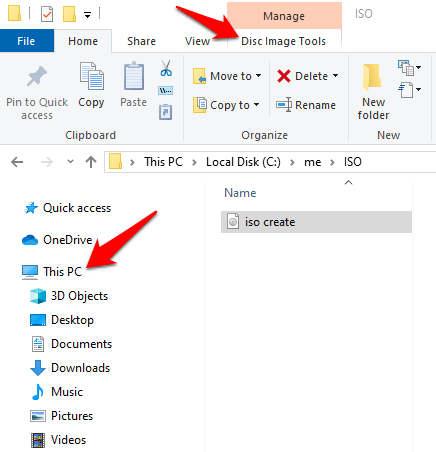
Task: Switch to the Share ribbon tab
Action: coord(141,41)
